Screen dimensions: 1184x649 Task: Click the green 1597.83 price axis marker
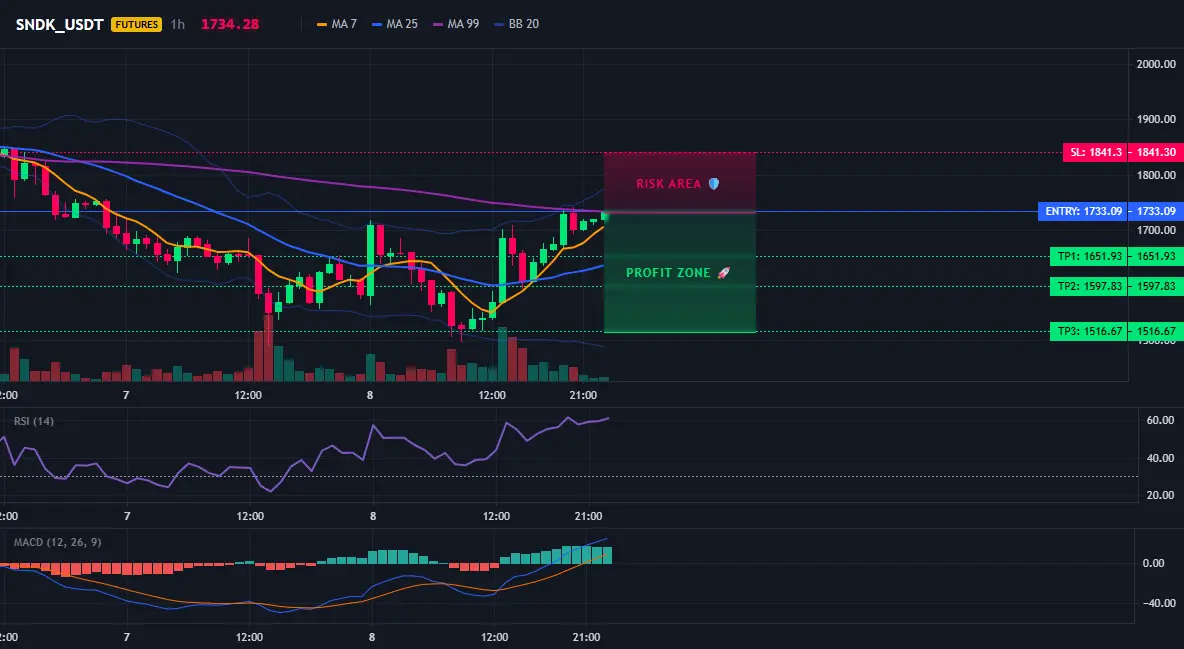[1156, 286]
